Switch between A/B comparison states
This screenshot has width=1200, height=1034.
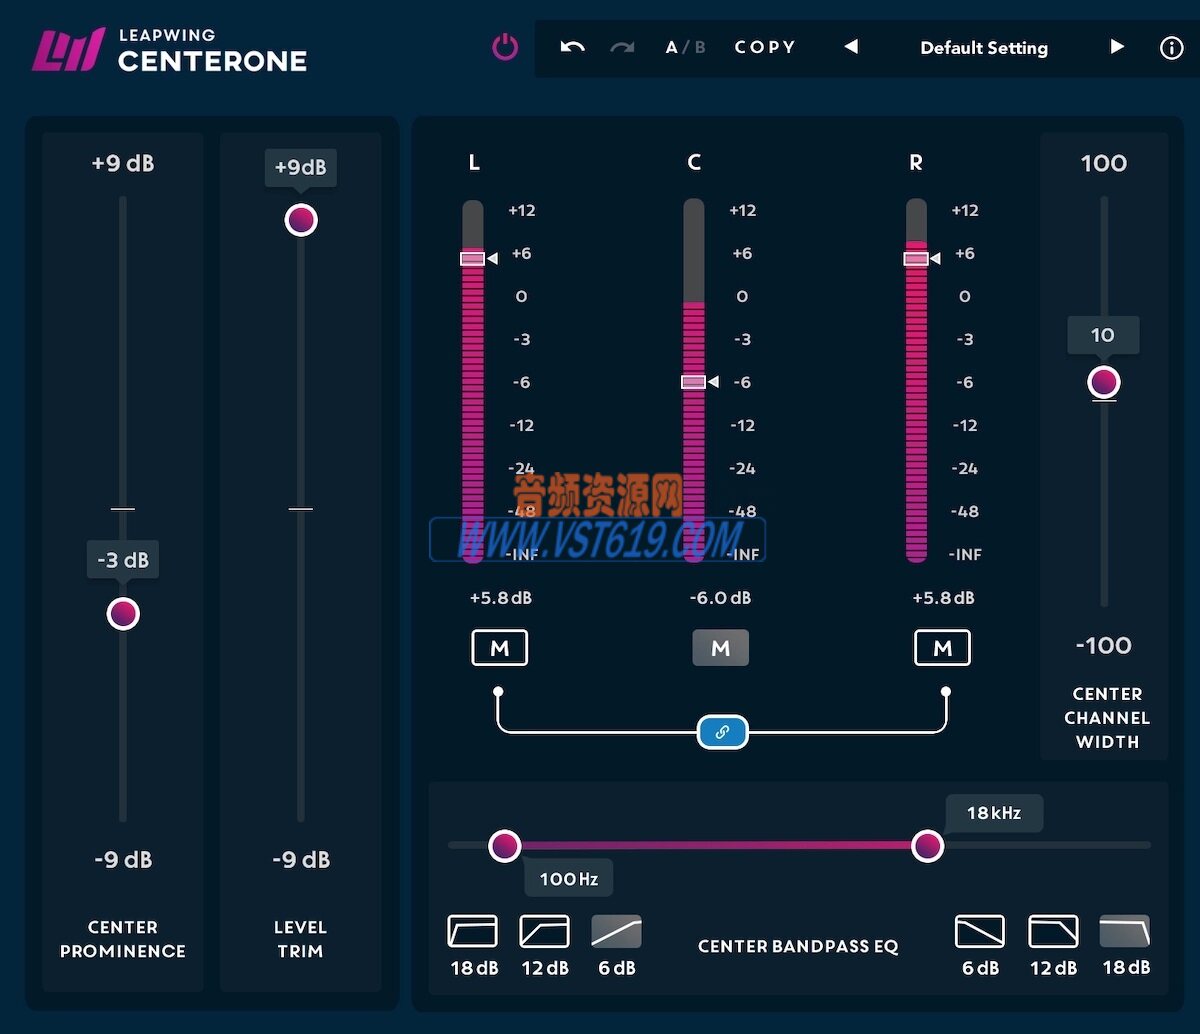pos(686,47)
